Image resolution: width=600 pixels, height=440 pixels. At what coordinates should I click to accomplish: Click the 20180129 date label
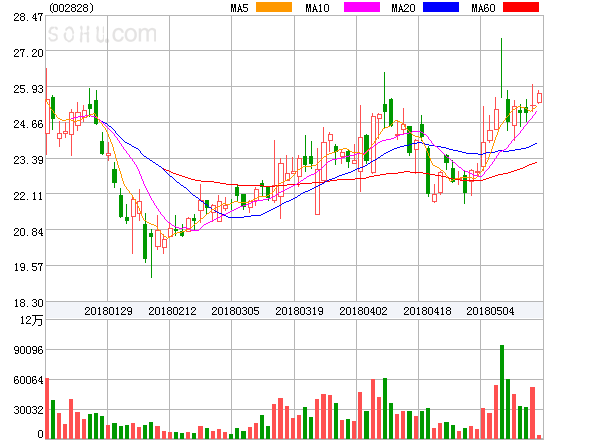(108, 311)
